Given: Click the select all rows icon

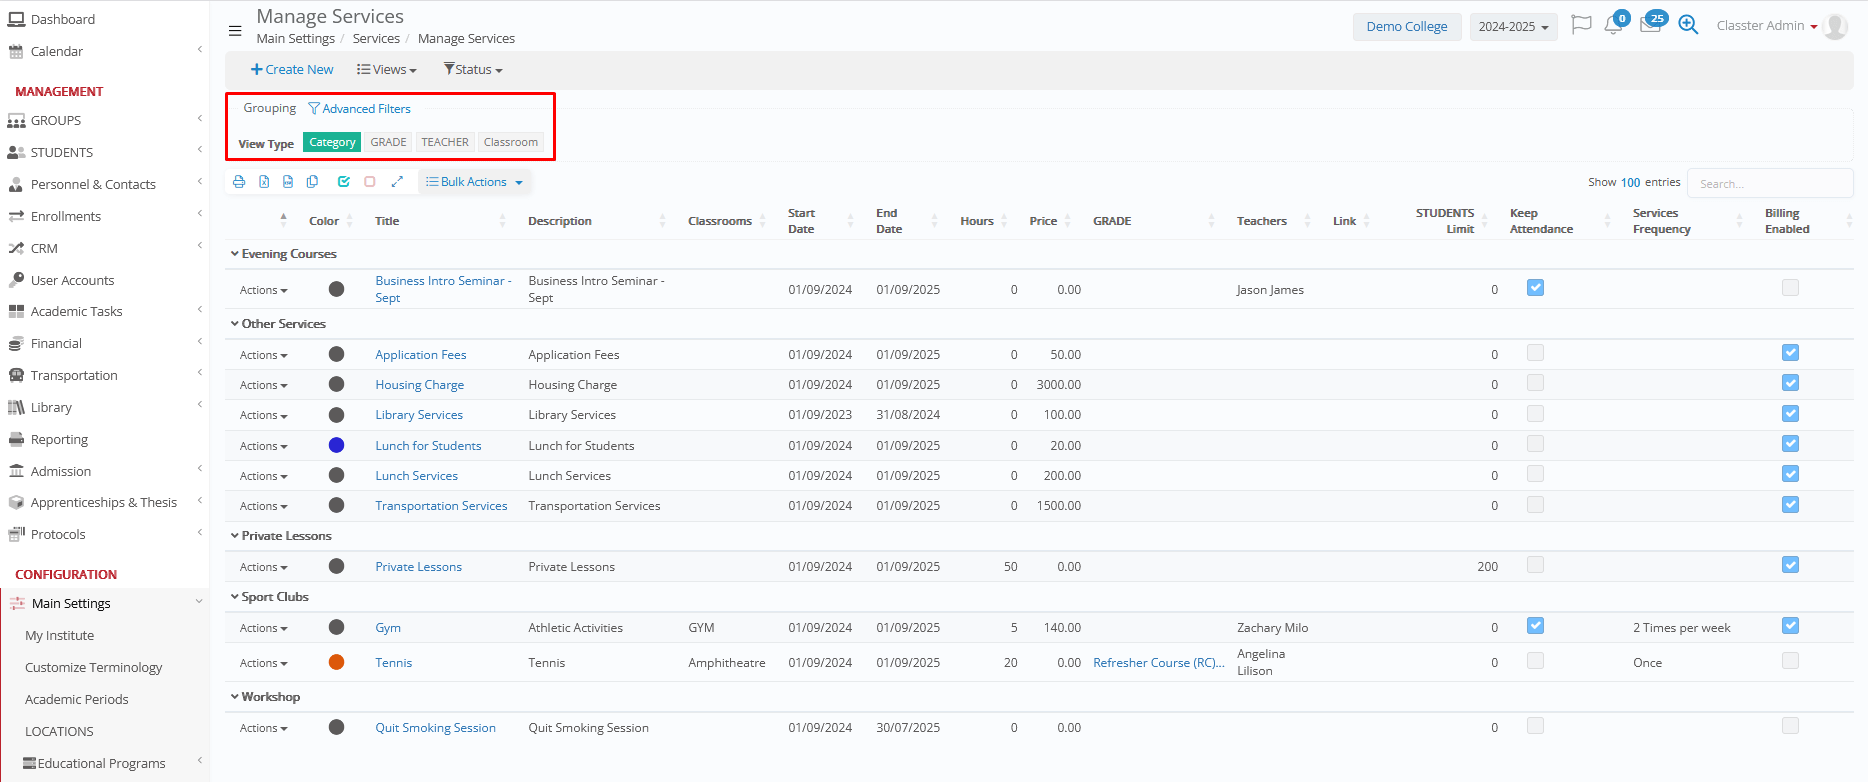Looking at the screenshot, I should 344,182.
